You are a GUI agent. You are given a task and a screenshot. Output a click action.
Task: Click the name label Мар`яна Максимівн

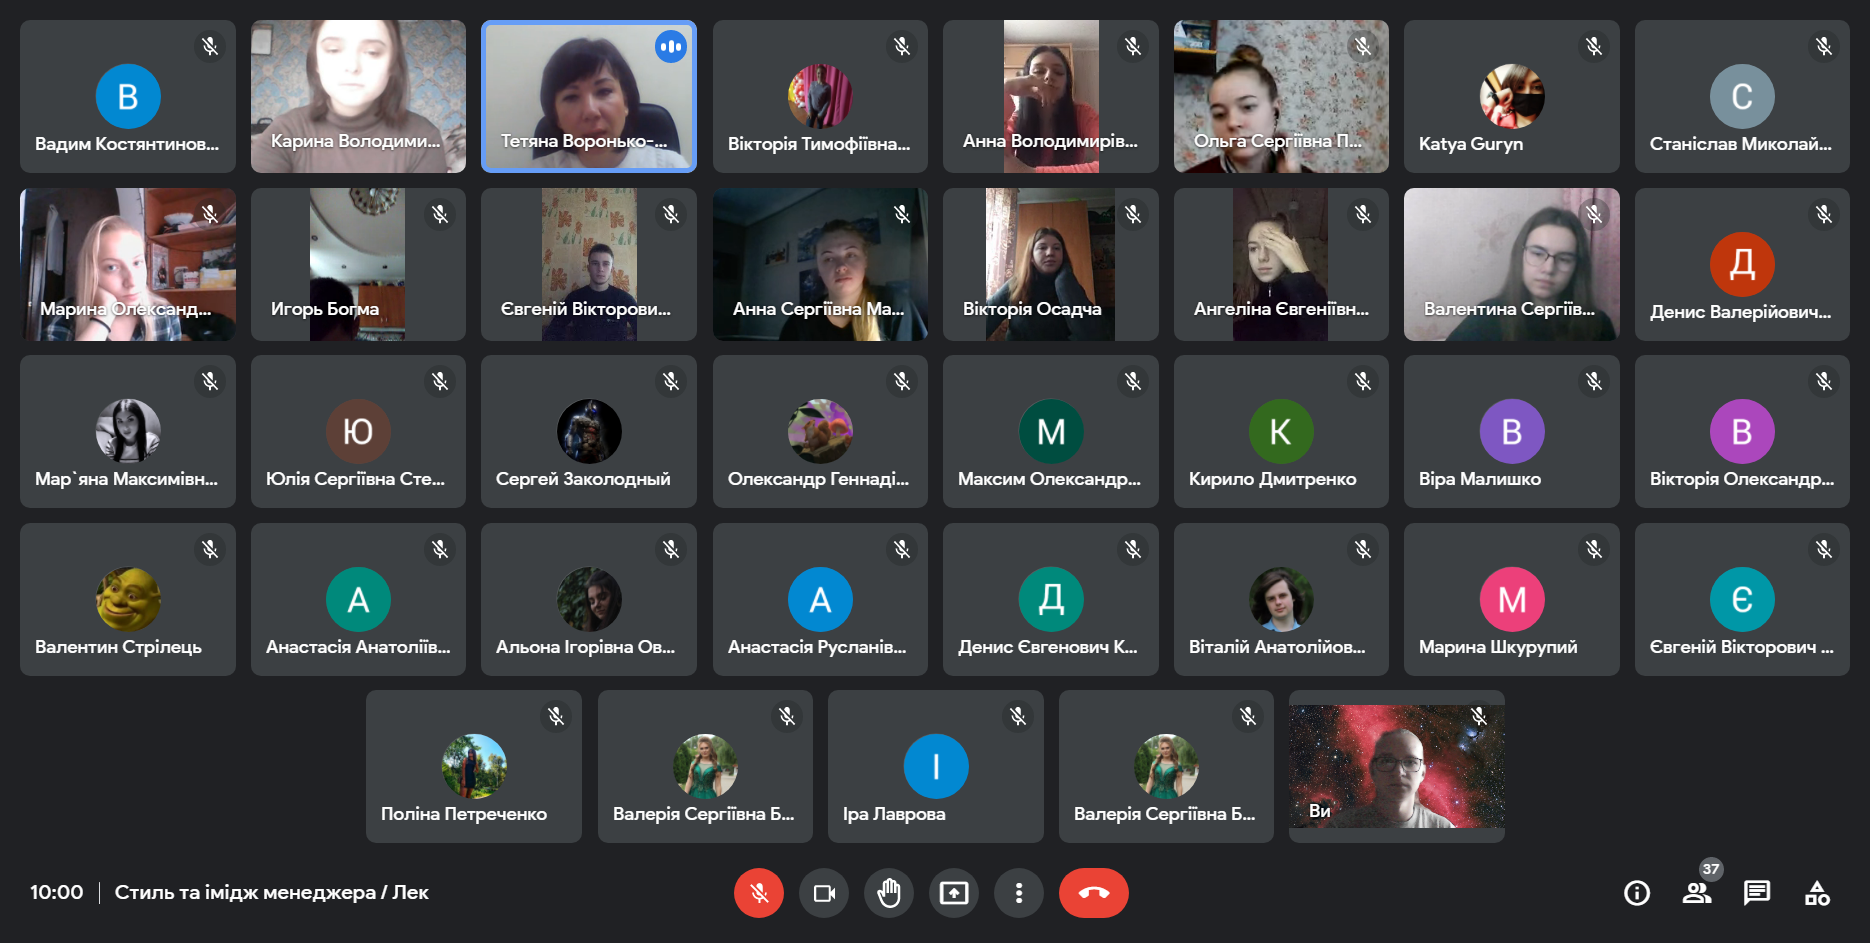[x=126, y=479]
